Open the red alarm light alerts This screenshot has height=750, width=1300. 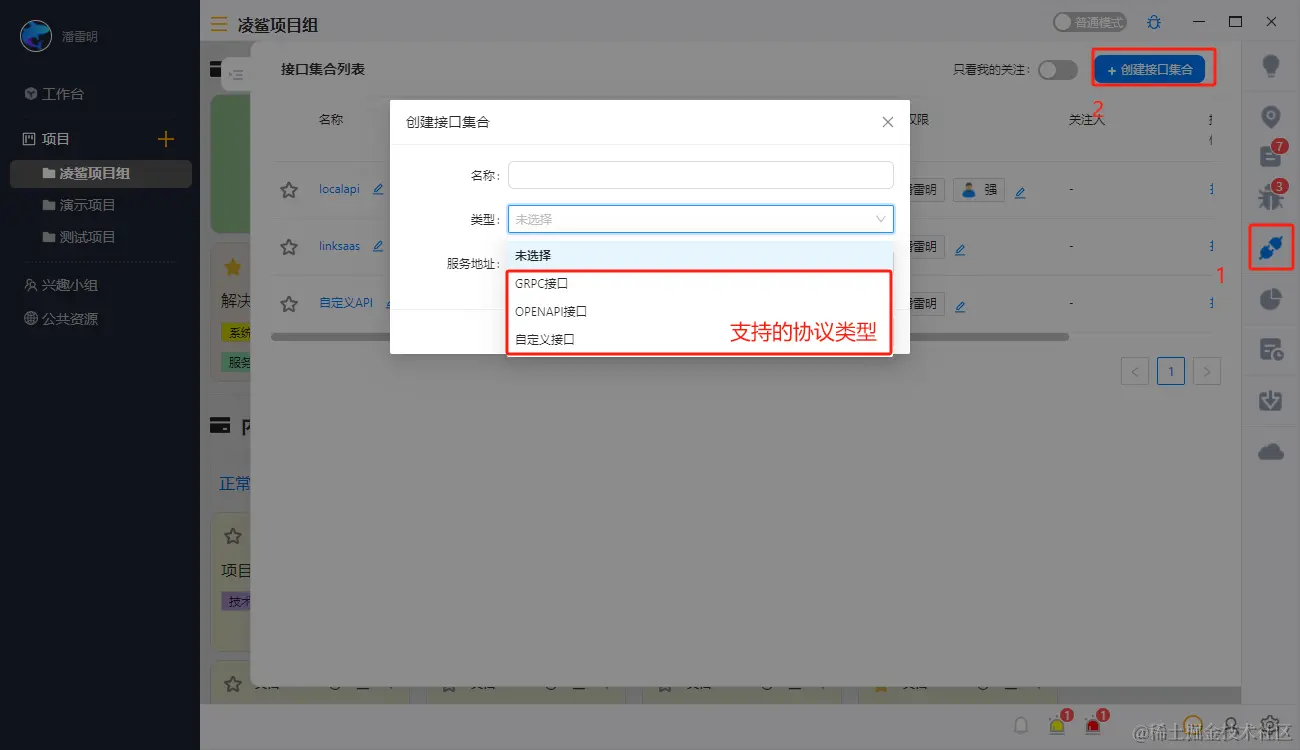click(x=1093, y=725)
